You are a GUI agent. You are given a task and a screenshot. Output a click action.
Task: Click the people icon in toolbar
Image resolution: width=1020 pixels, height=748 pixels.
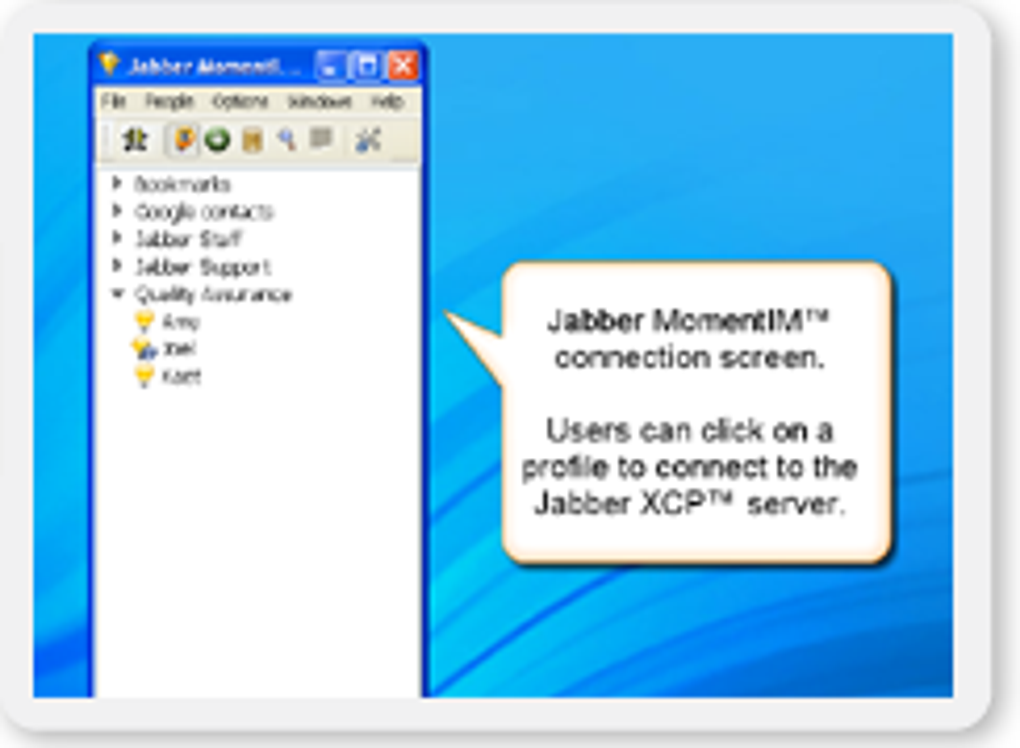(135, 140)
